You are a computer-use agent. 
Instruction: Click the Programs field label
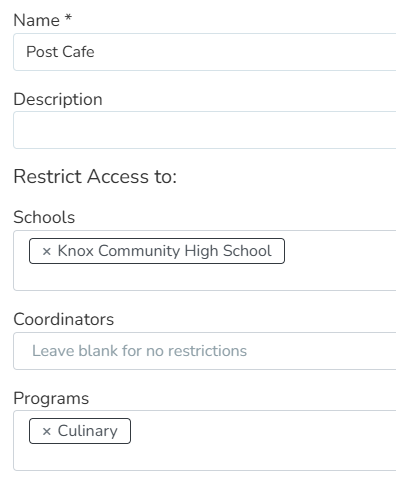[x=51, y=398]
